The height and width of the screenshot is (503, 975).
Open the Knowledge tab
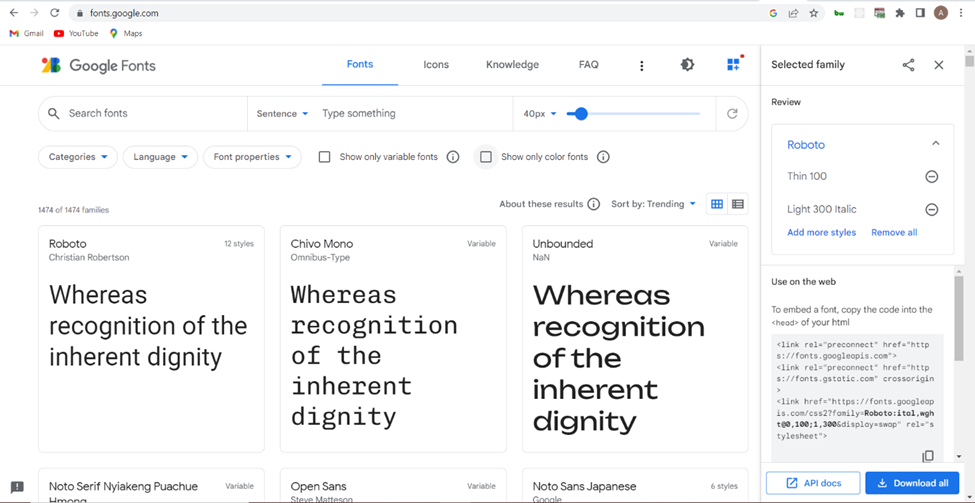pyautogui.click(x=512, y=65)
